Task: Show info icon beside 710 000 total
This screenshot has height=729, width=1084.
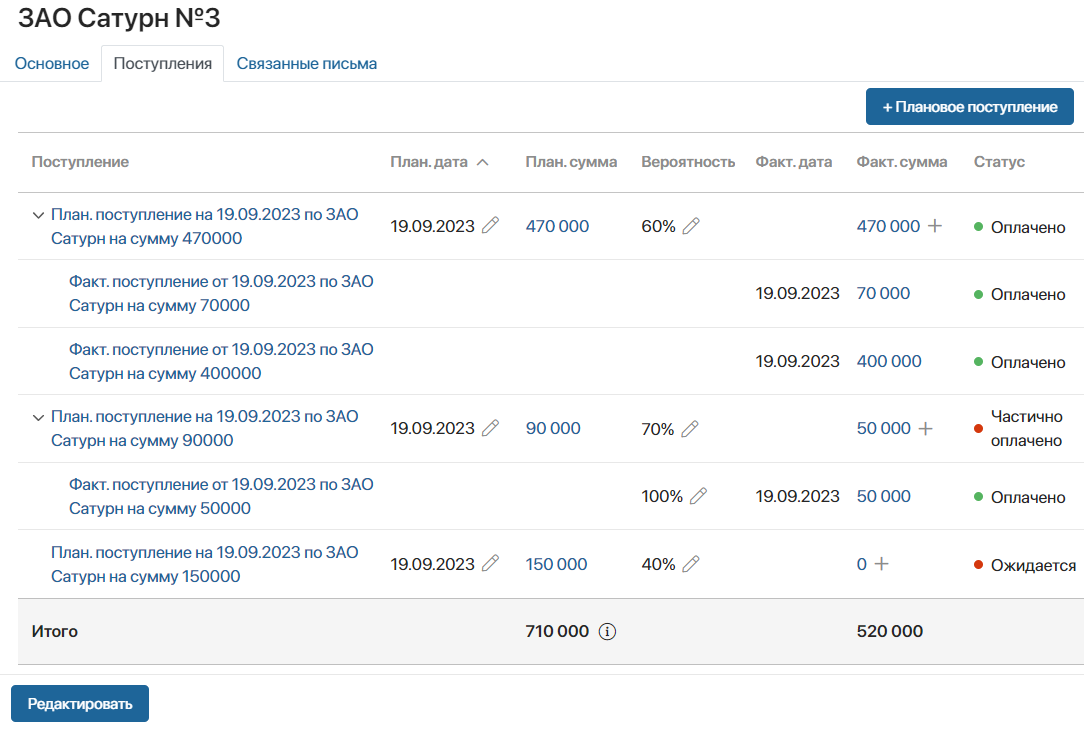Action: [607, 631]
